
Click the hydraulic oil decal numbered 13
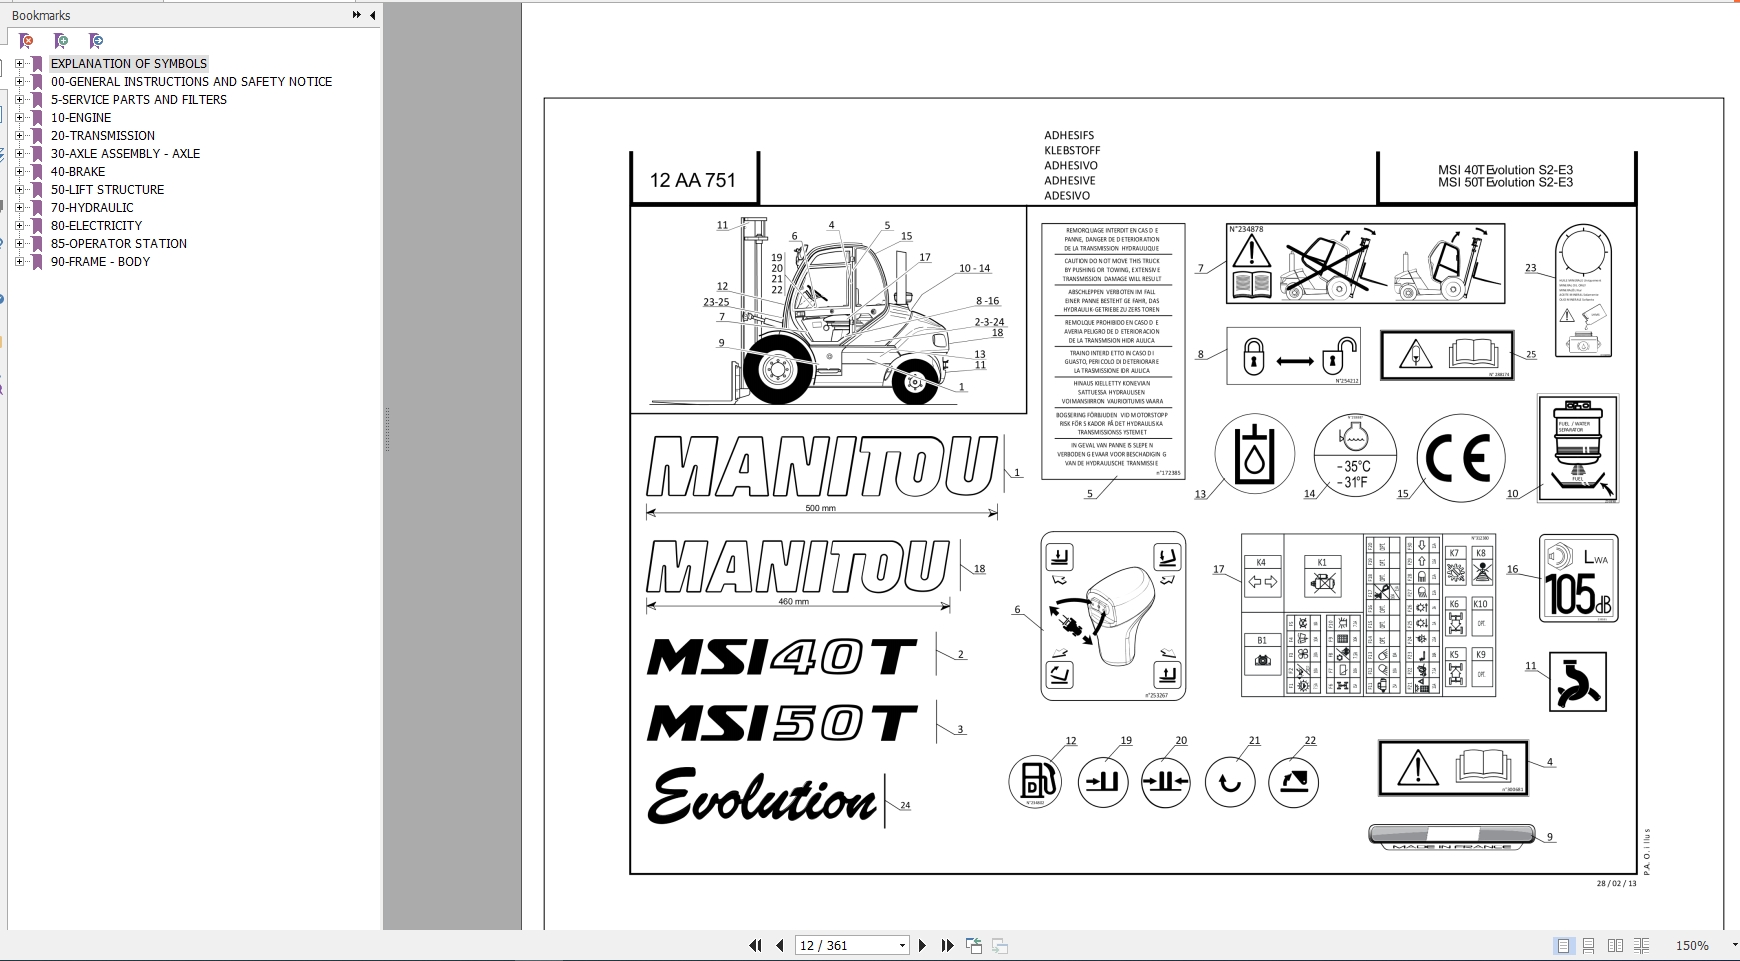click(x=1254, y=455)
